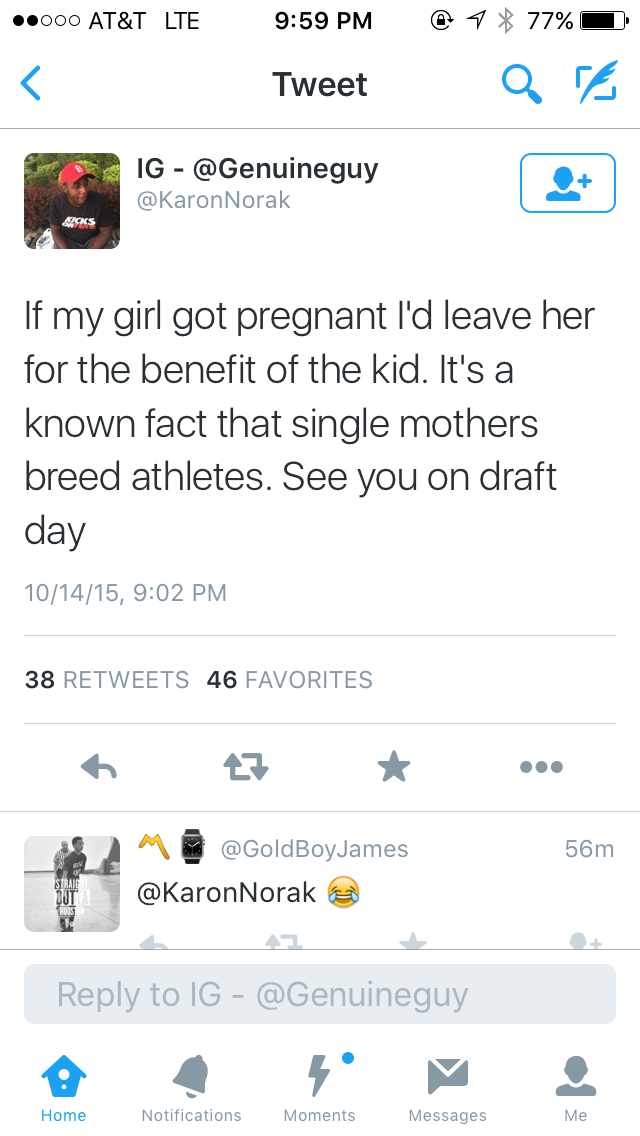Screen dimensions: 640x1136
Task: Open the Notifications tab
Action: click(191, 1088)
